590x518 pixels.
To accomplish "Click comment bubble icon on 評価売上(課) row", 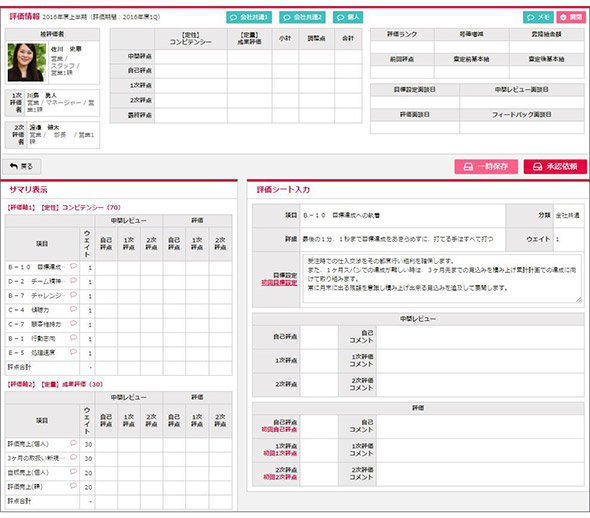I will point(73,486).
